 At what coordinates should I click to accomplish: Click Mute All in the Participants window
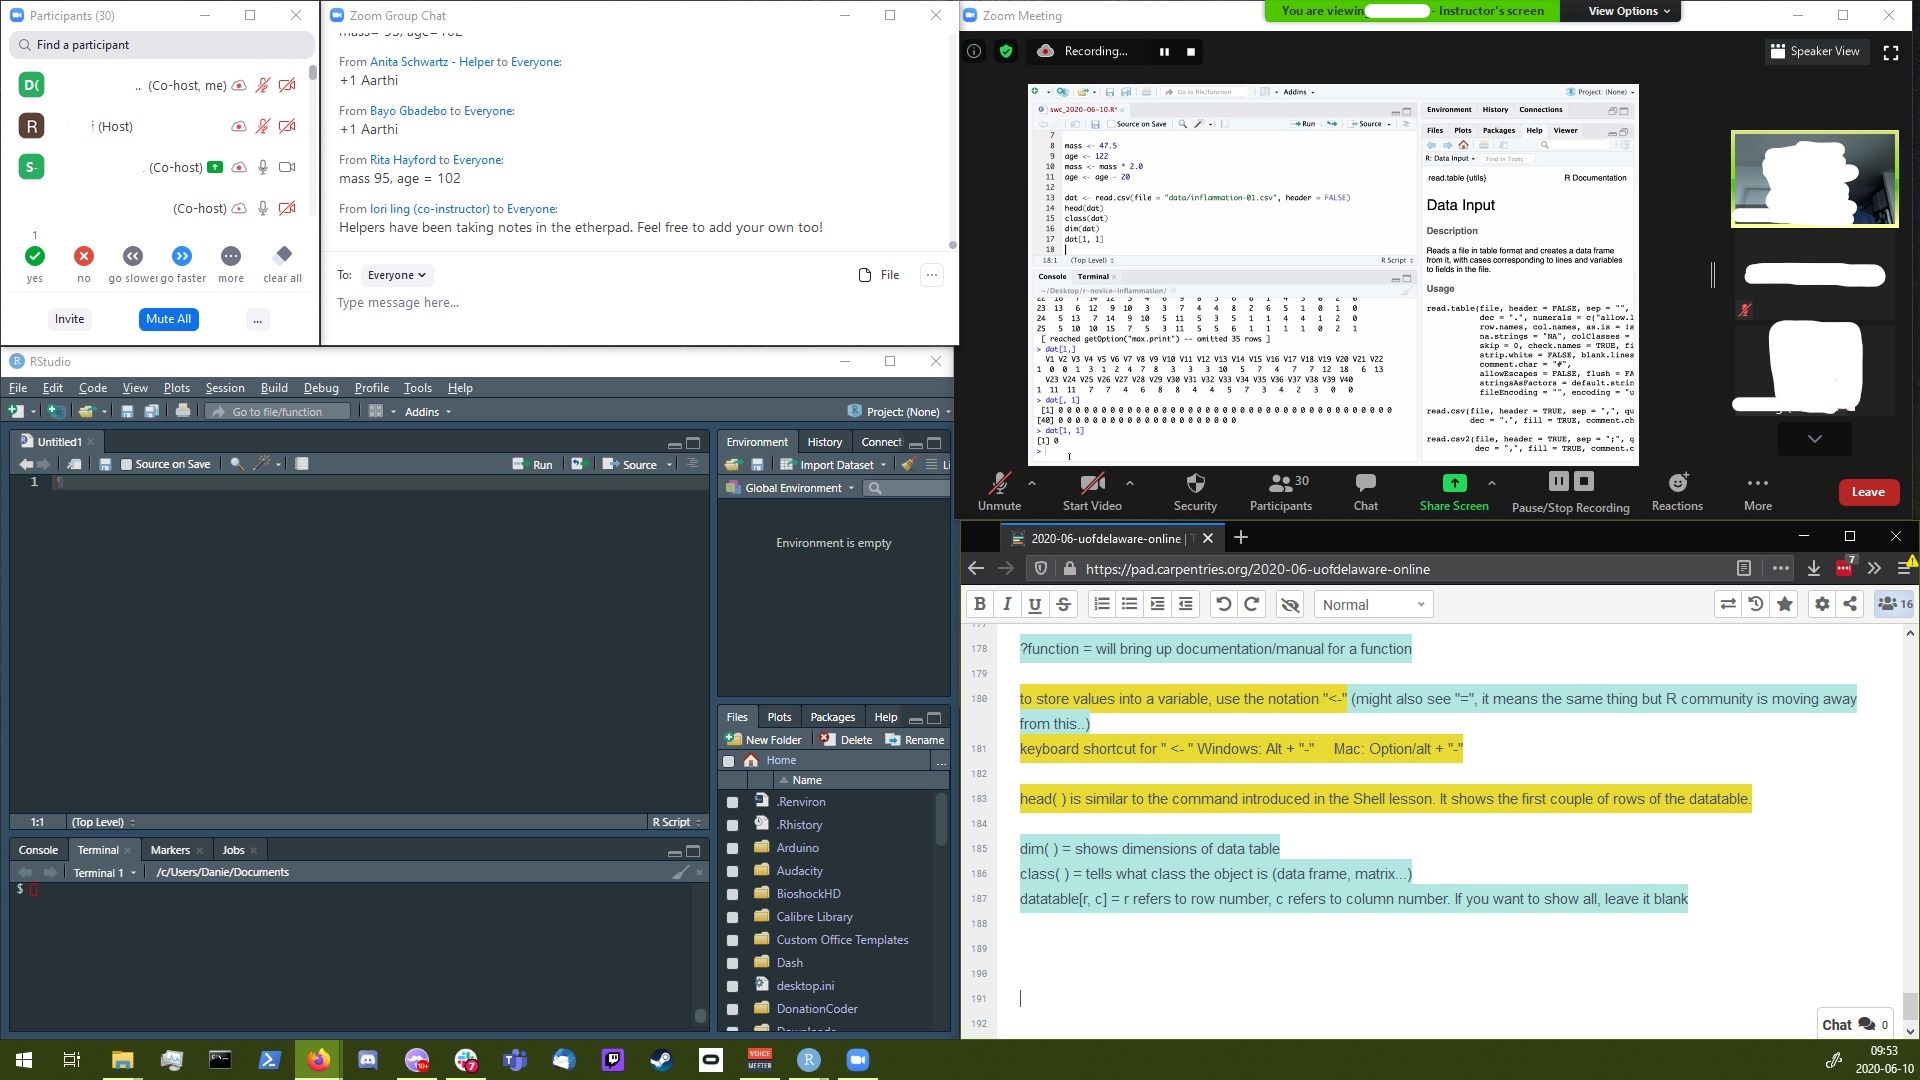click(168, 319)
